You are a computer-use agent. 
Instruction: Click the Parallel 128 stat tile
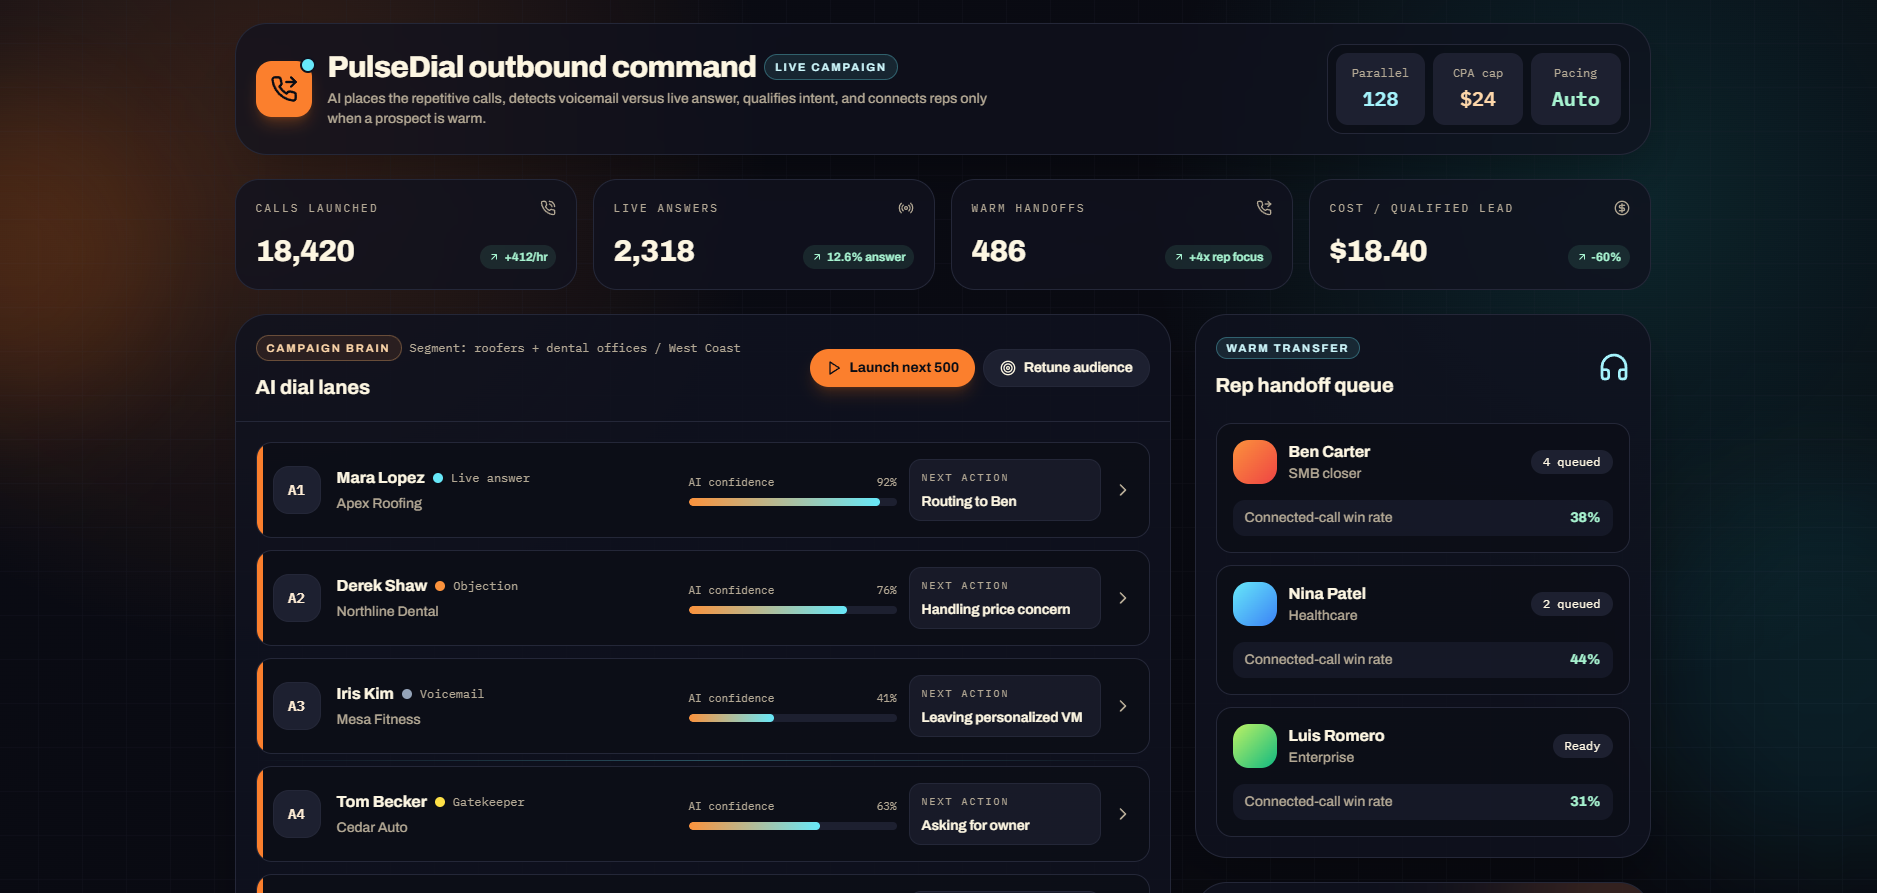[1380, 89]
